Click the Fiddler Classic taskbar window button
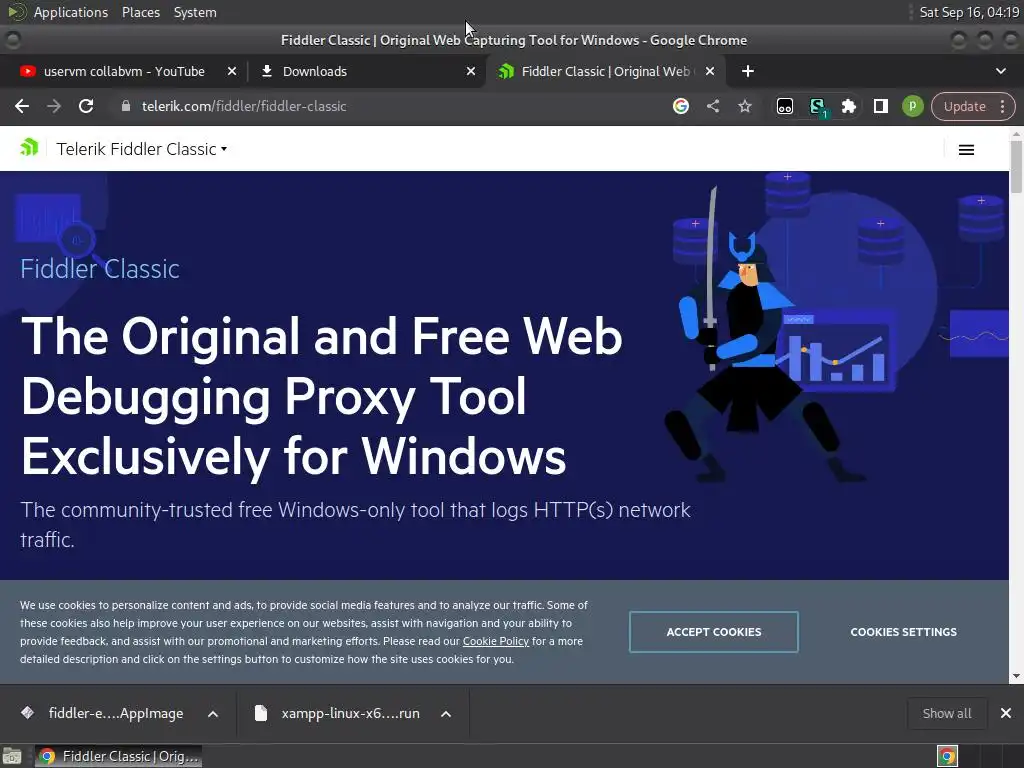 118,756
